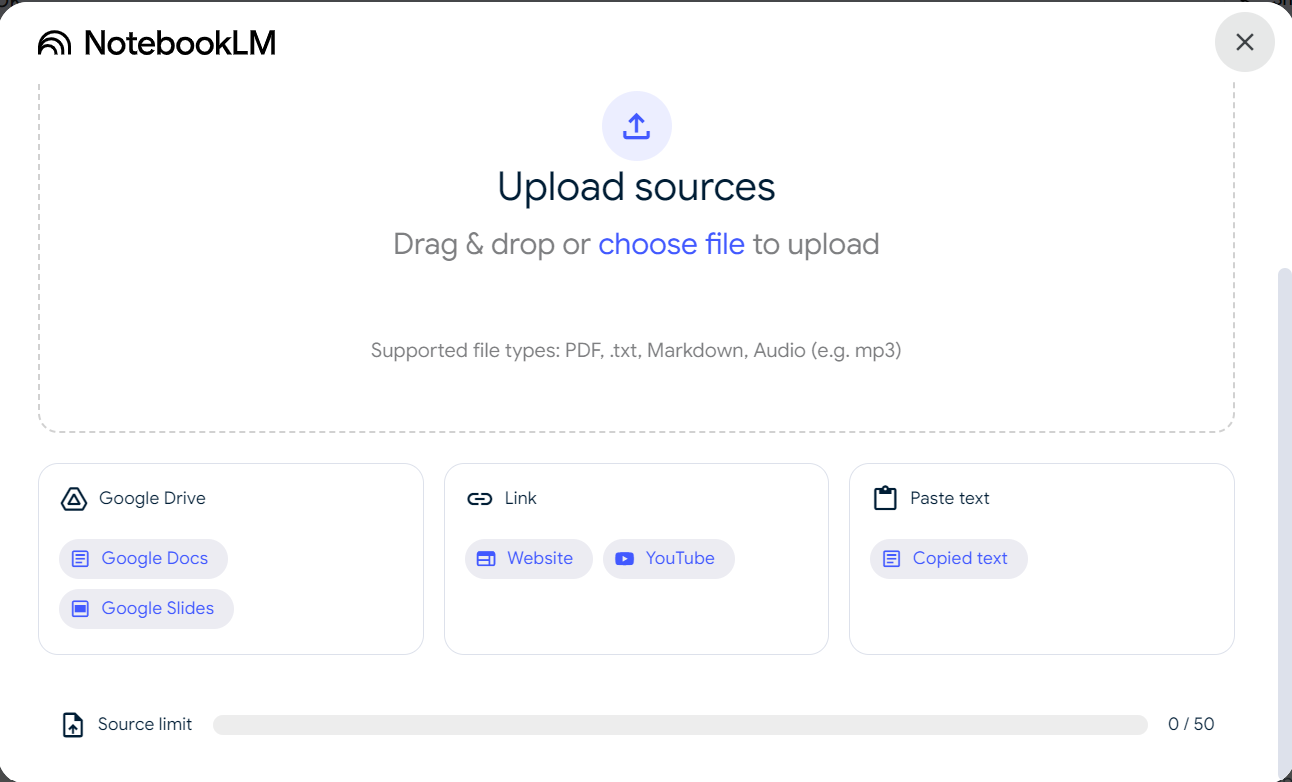The height and width of the screenshot is (782, 1292).
Task: Click the NotebookLM logo icon
Action: point(54,43)
